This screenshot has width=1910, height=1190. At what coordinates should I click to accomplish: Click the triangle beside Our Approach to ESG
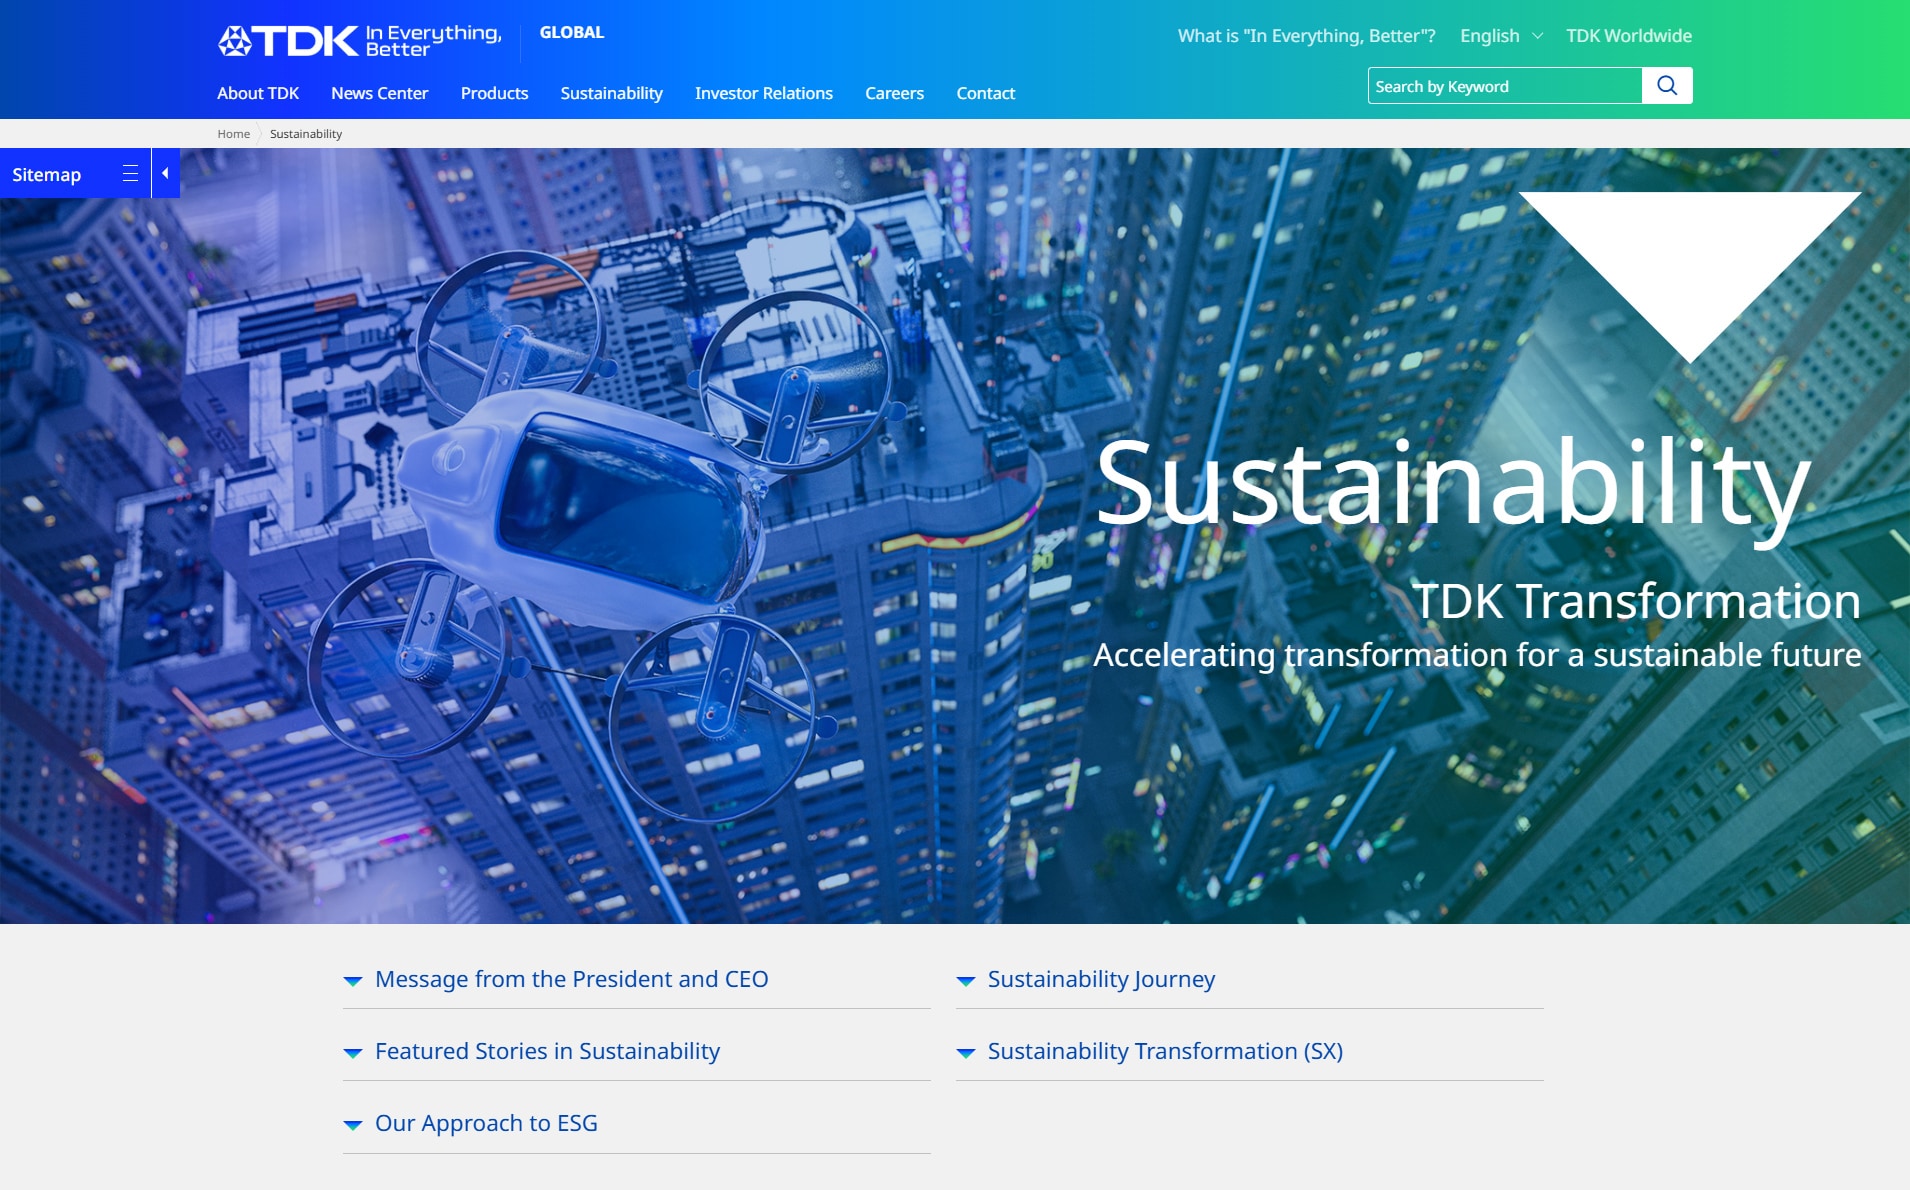353,1125
